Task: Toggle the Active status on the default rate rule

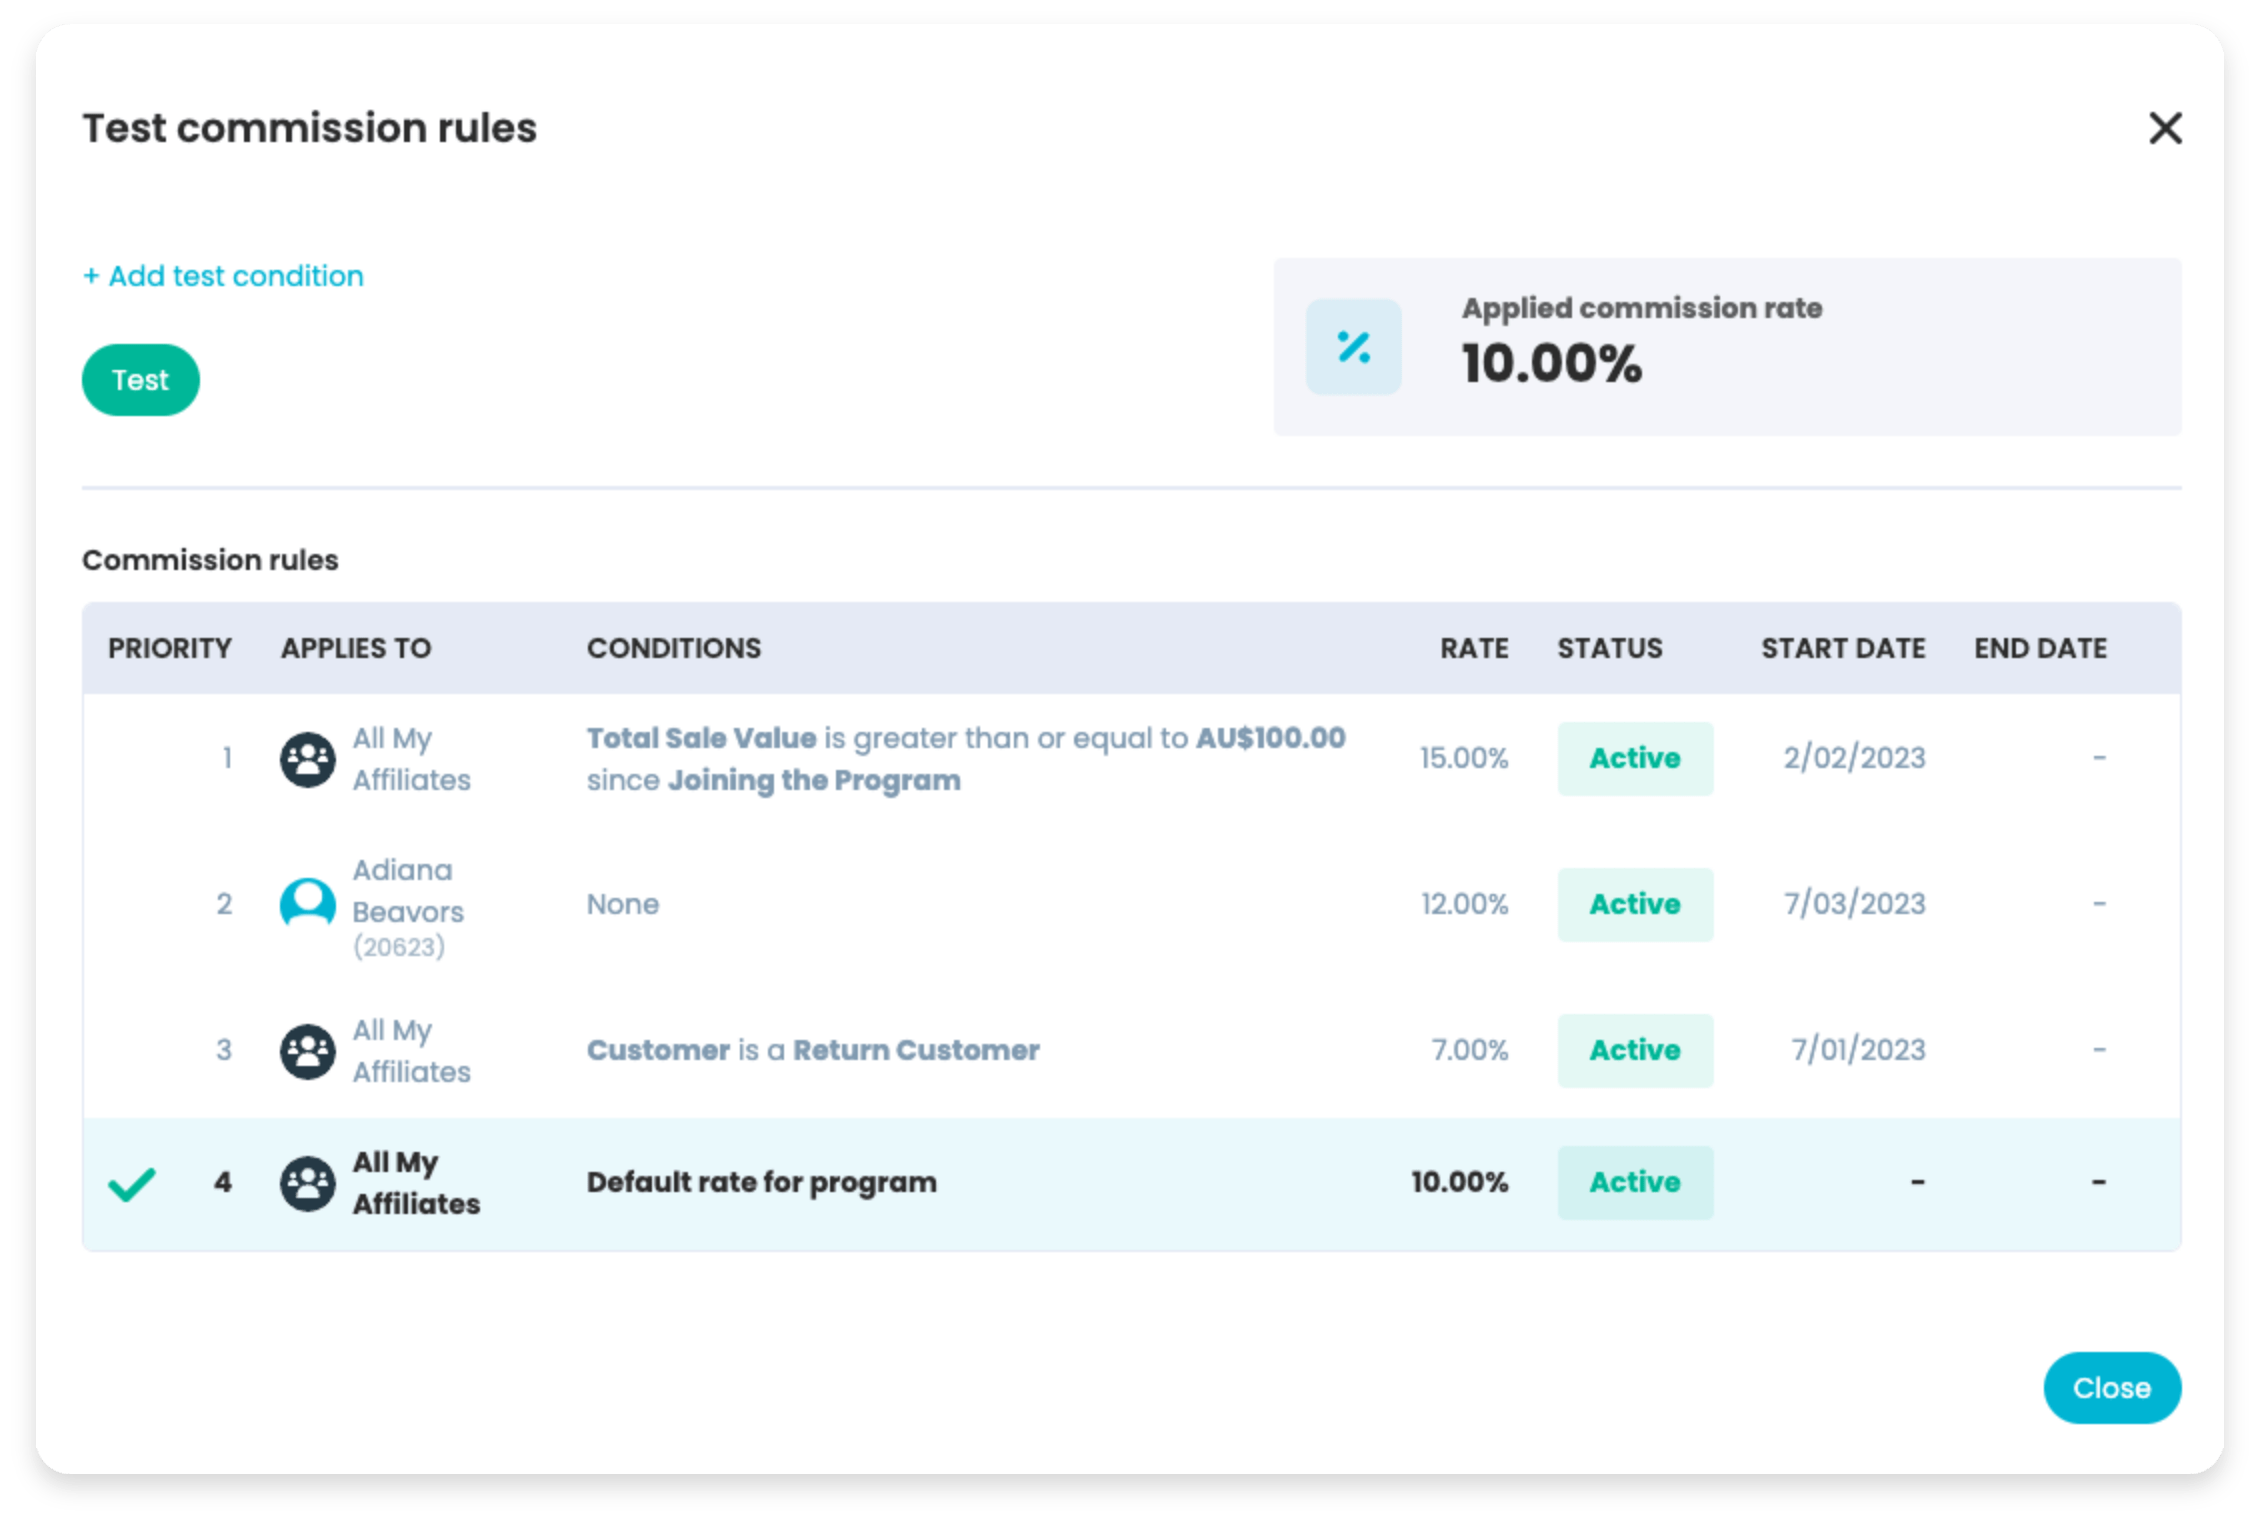Action: coord(1635,1182)
